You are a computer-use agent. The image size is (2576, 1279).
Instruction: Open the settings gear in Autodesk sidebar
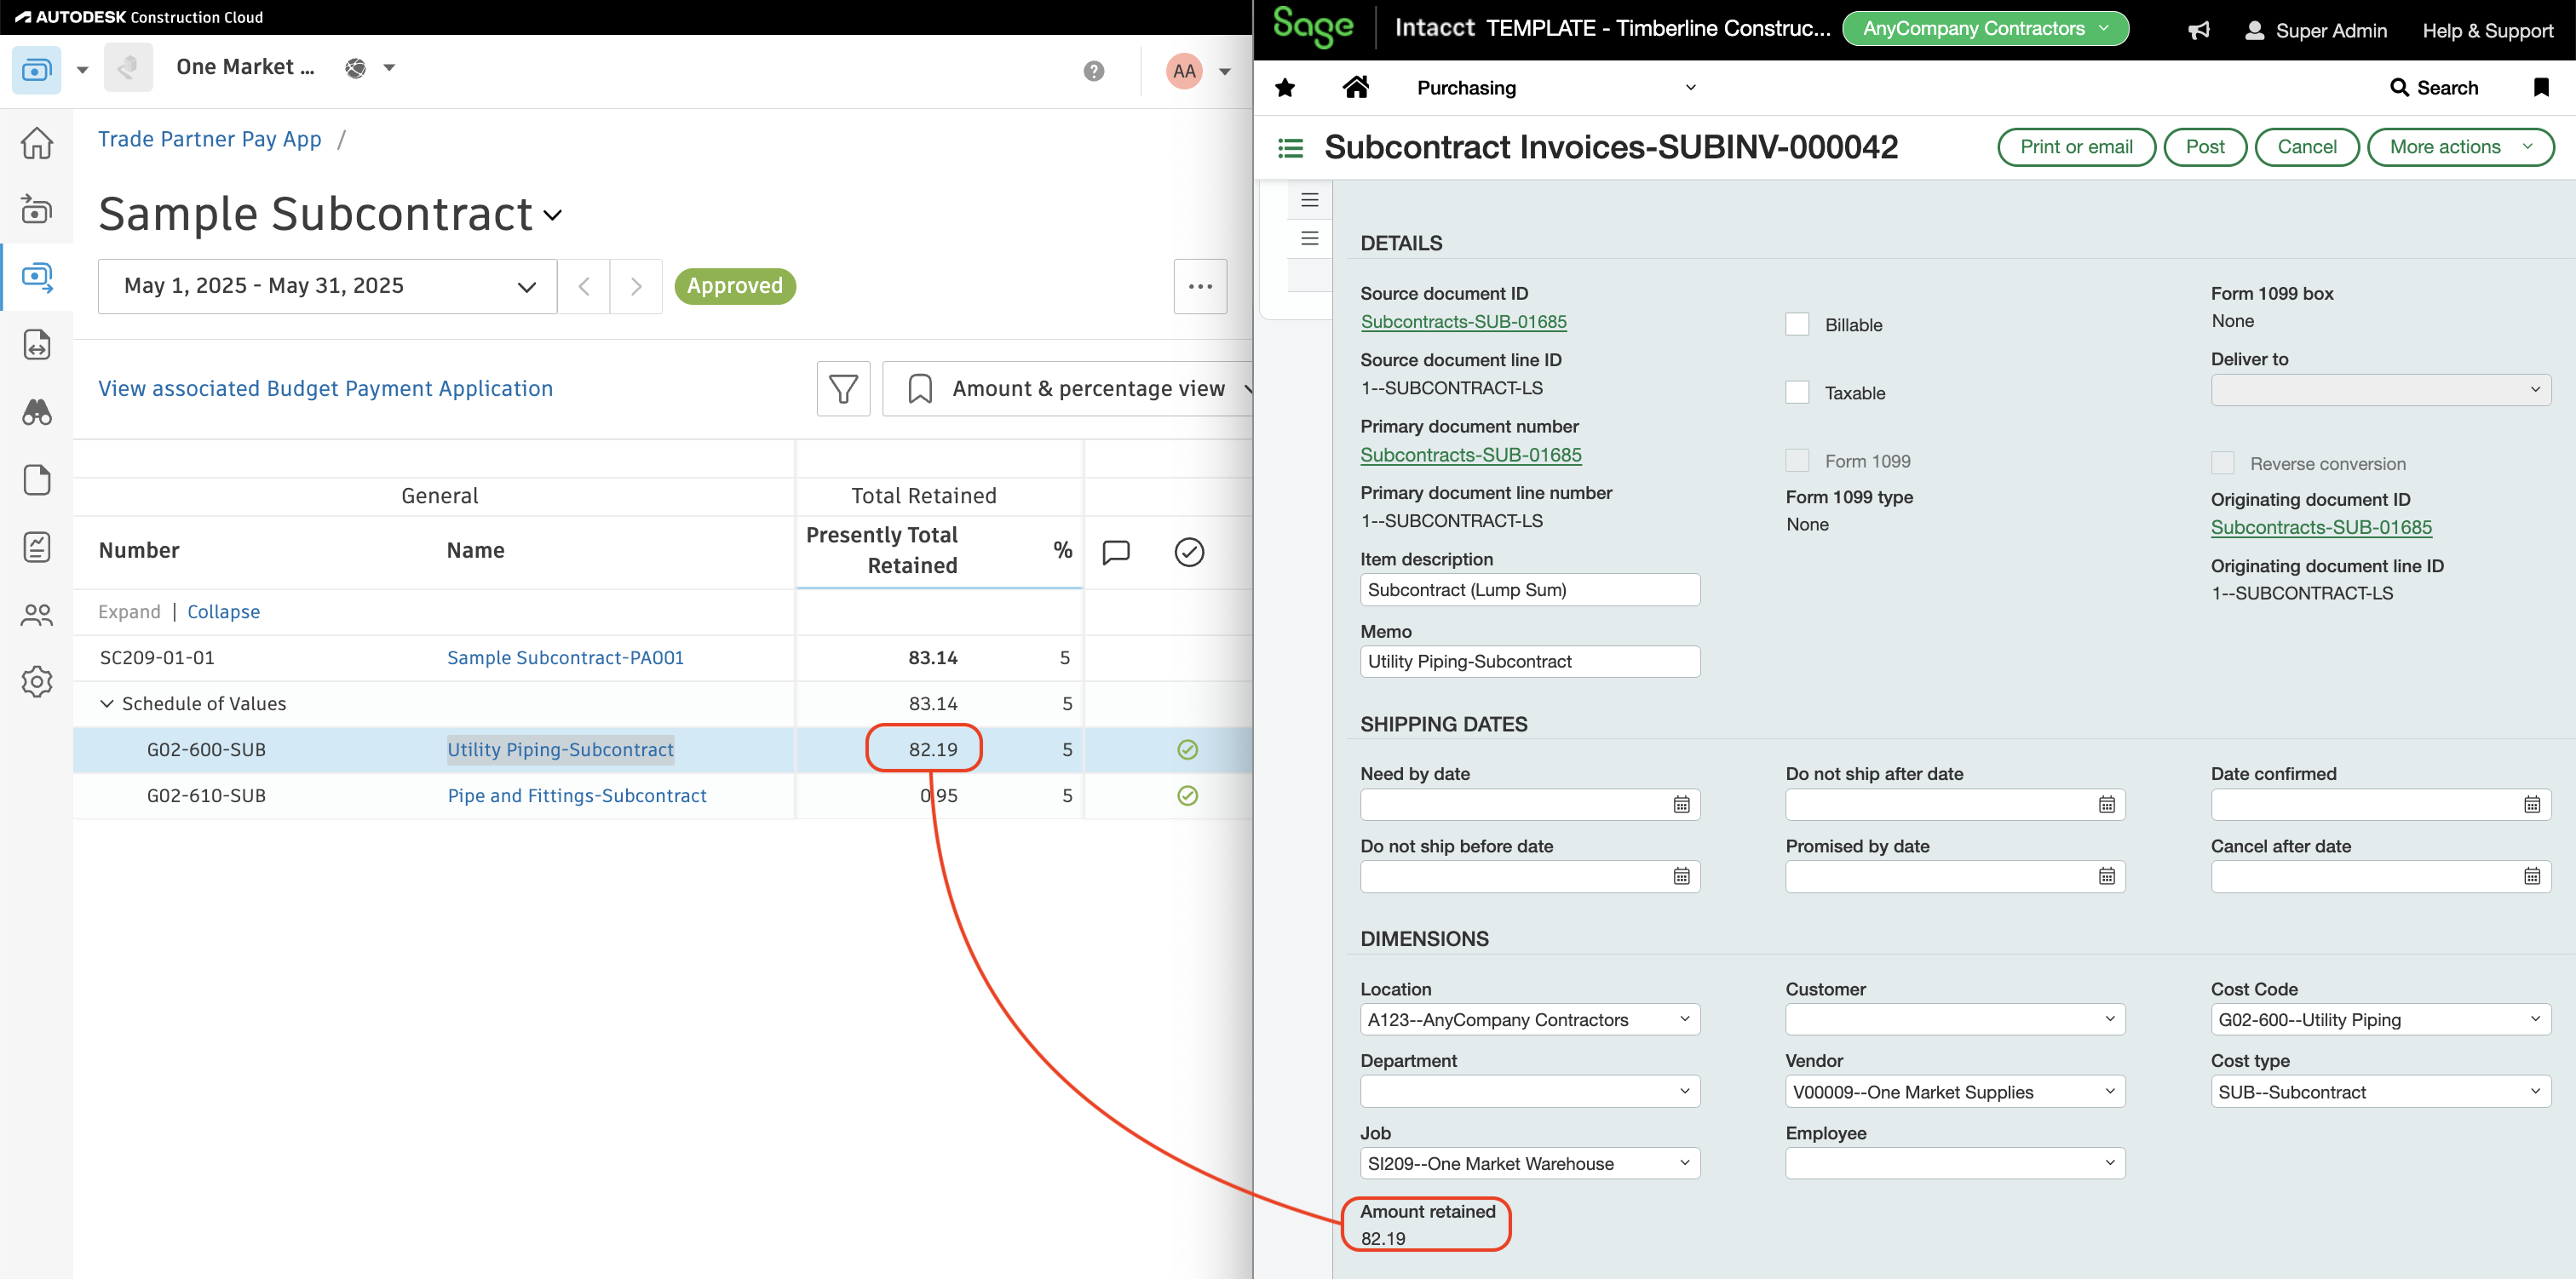point(37,681)
